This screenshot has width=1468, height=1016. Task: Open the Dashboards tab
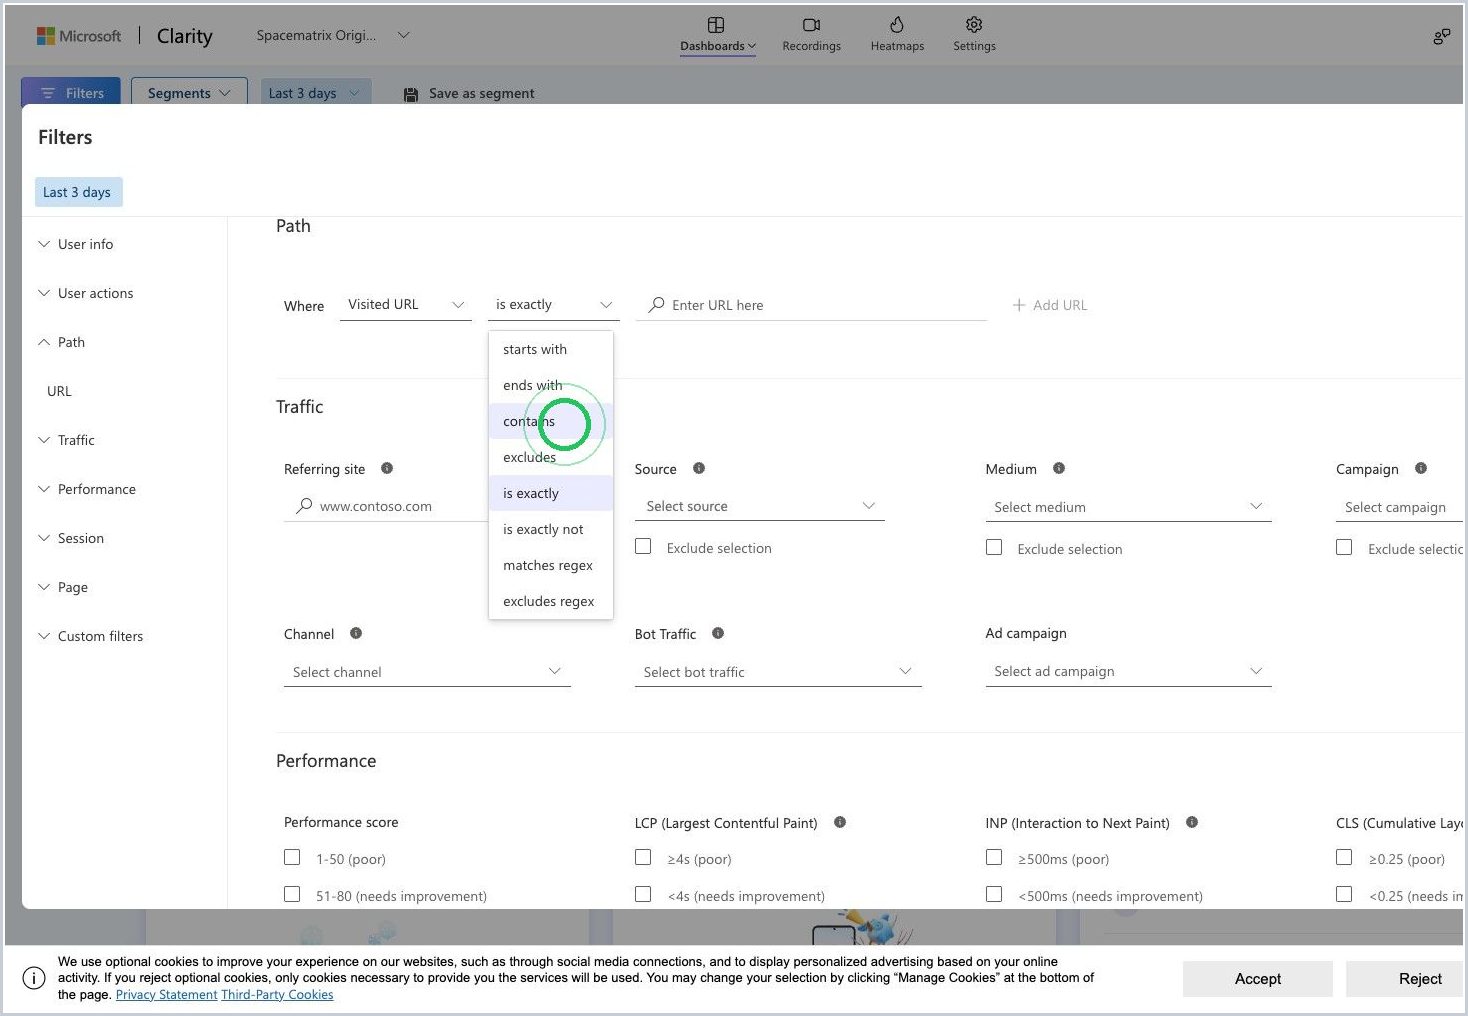[717, 34]
